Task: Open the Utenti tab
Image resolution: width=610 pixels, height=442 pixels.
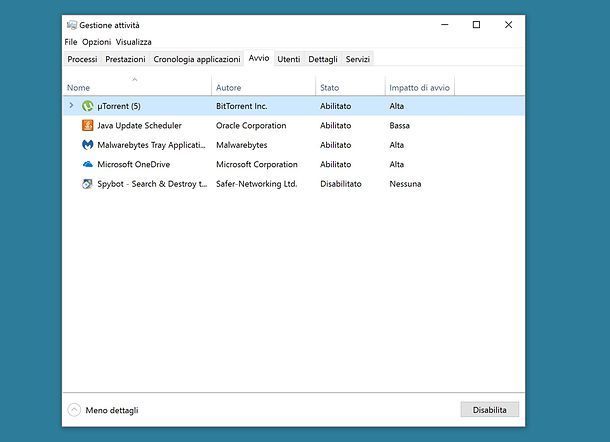Action: click(x=289, y=59)
